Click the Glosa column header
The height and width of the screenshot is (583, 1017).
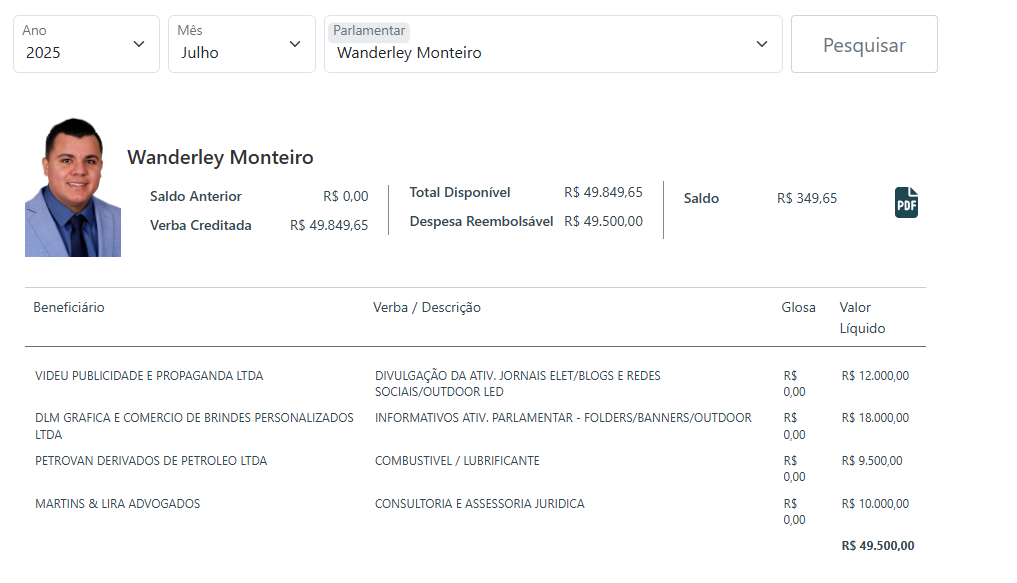click(798, 307)
